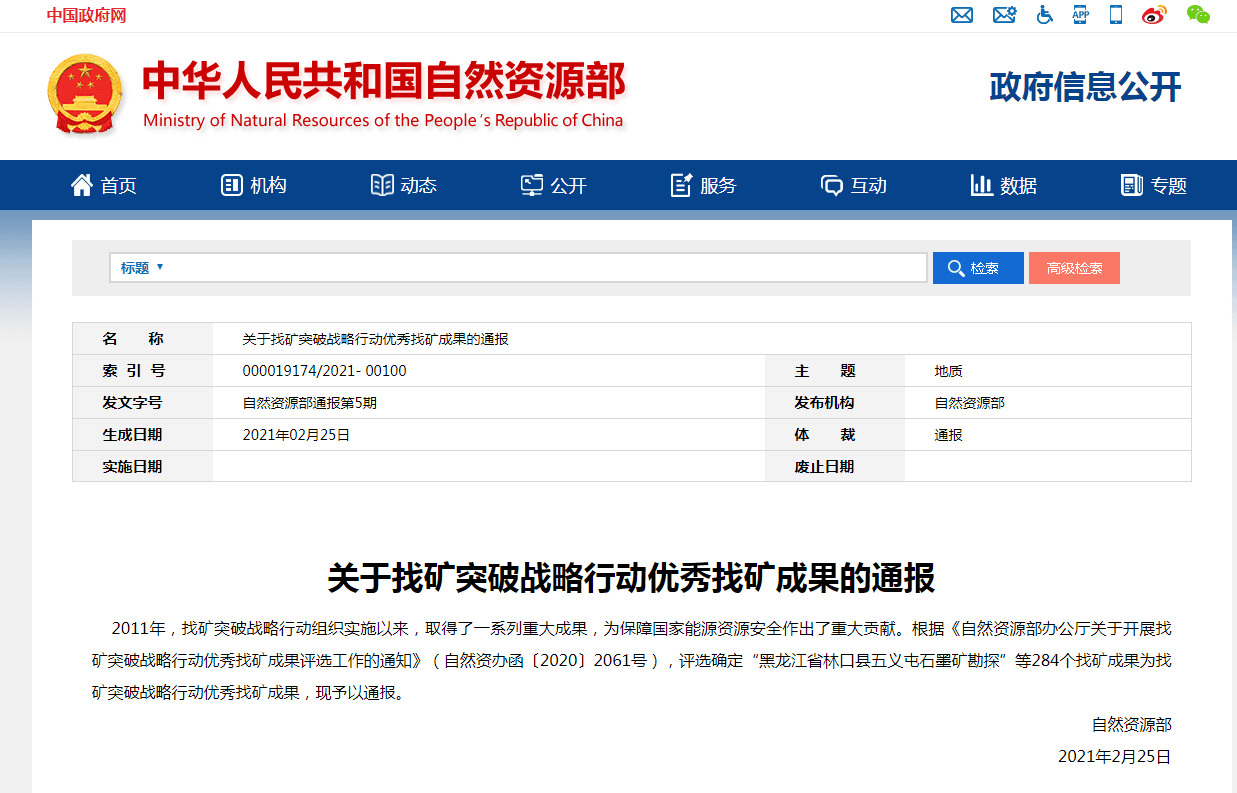Click the 废止日期 label
Screen dimensions: 1237x793
(825, 467)
